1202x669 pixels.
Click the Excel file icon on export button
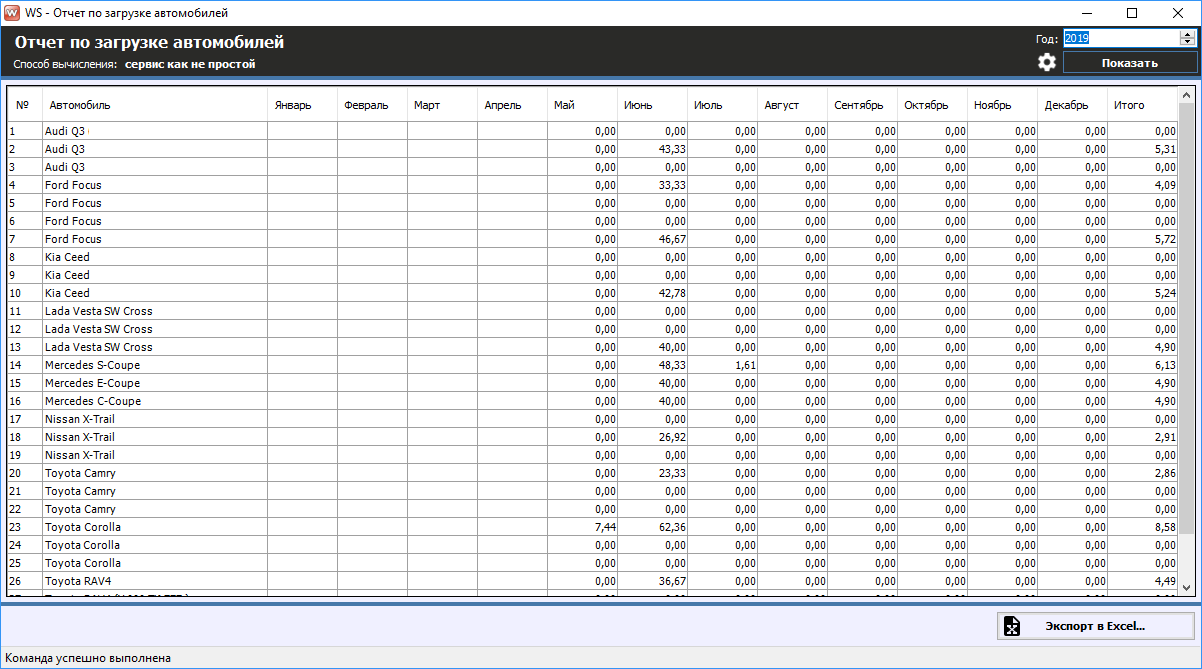1012,627
